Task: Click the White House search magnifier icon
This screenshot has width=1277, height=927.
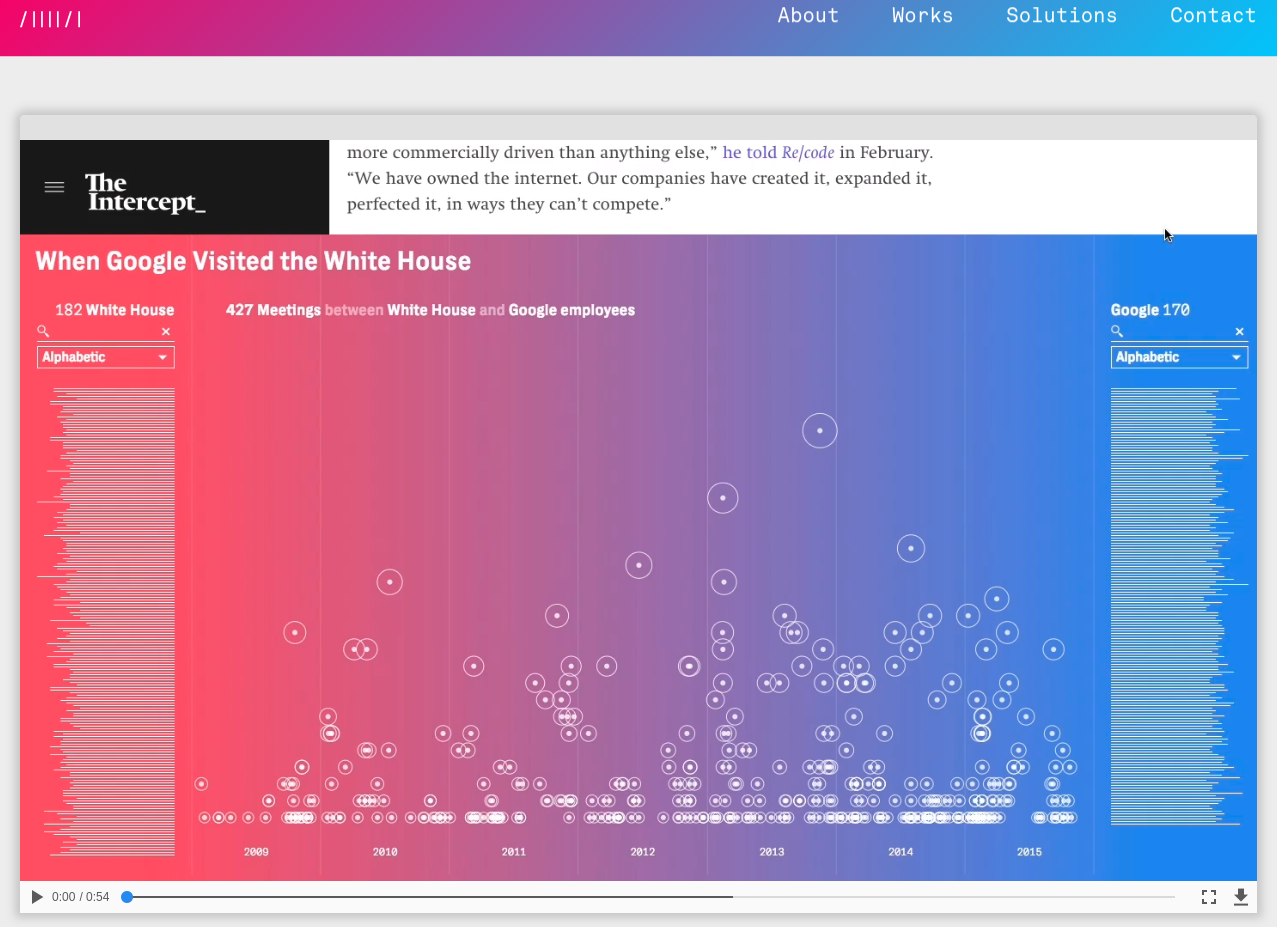Action: pos(43,331)
